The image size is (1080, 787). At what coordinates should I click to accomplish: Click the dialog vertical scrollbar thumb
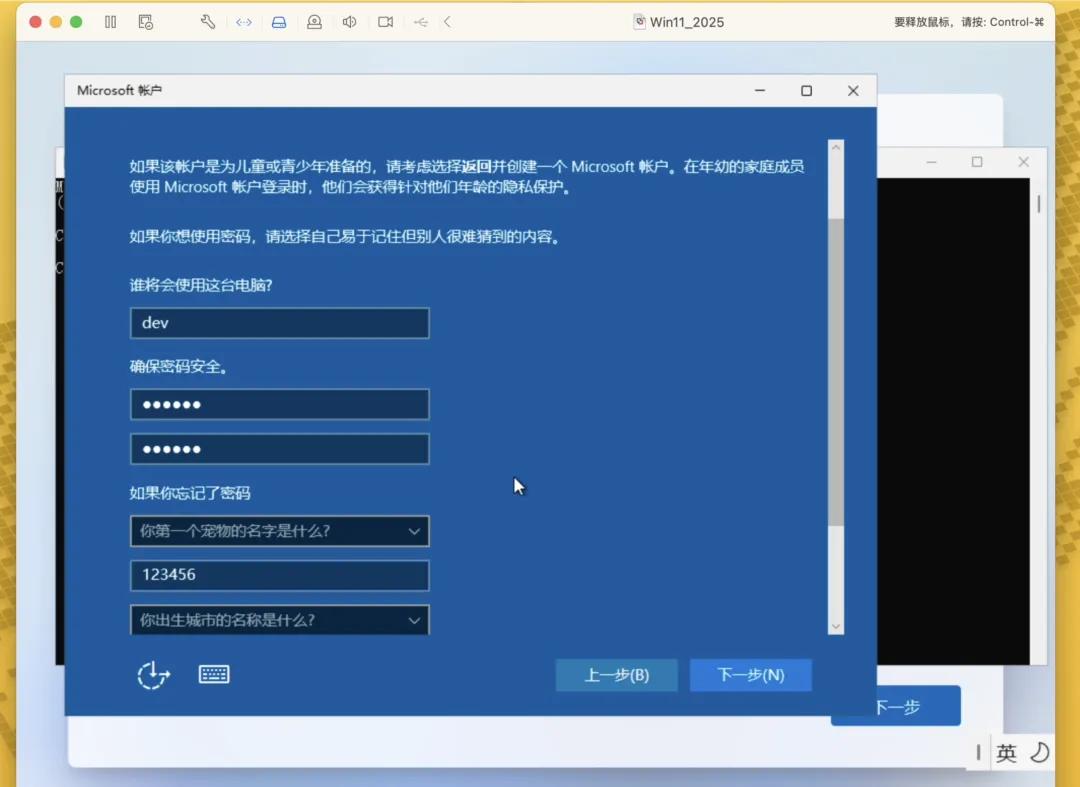click(x=835, y=372)
